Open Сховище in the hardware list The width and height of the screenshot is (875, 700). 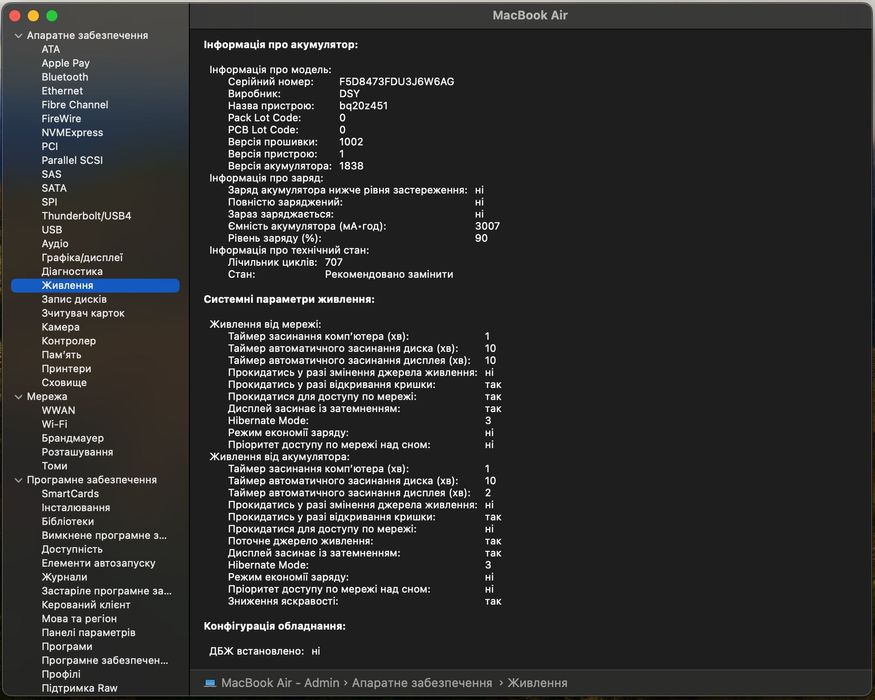coord(64,383)
